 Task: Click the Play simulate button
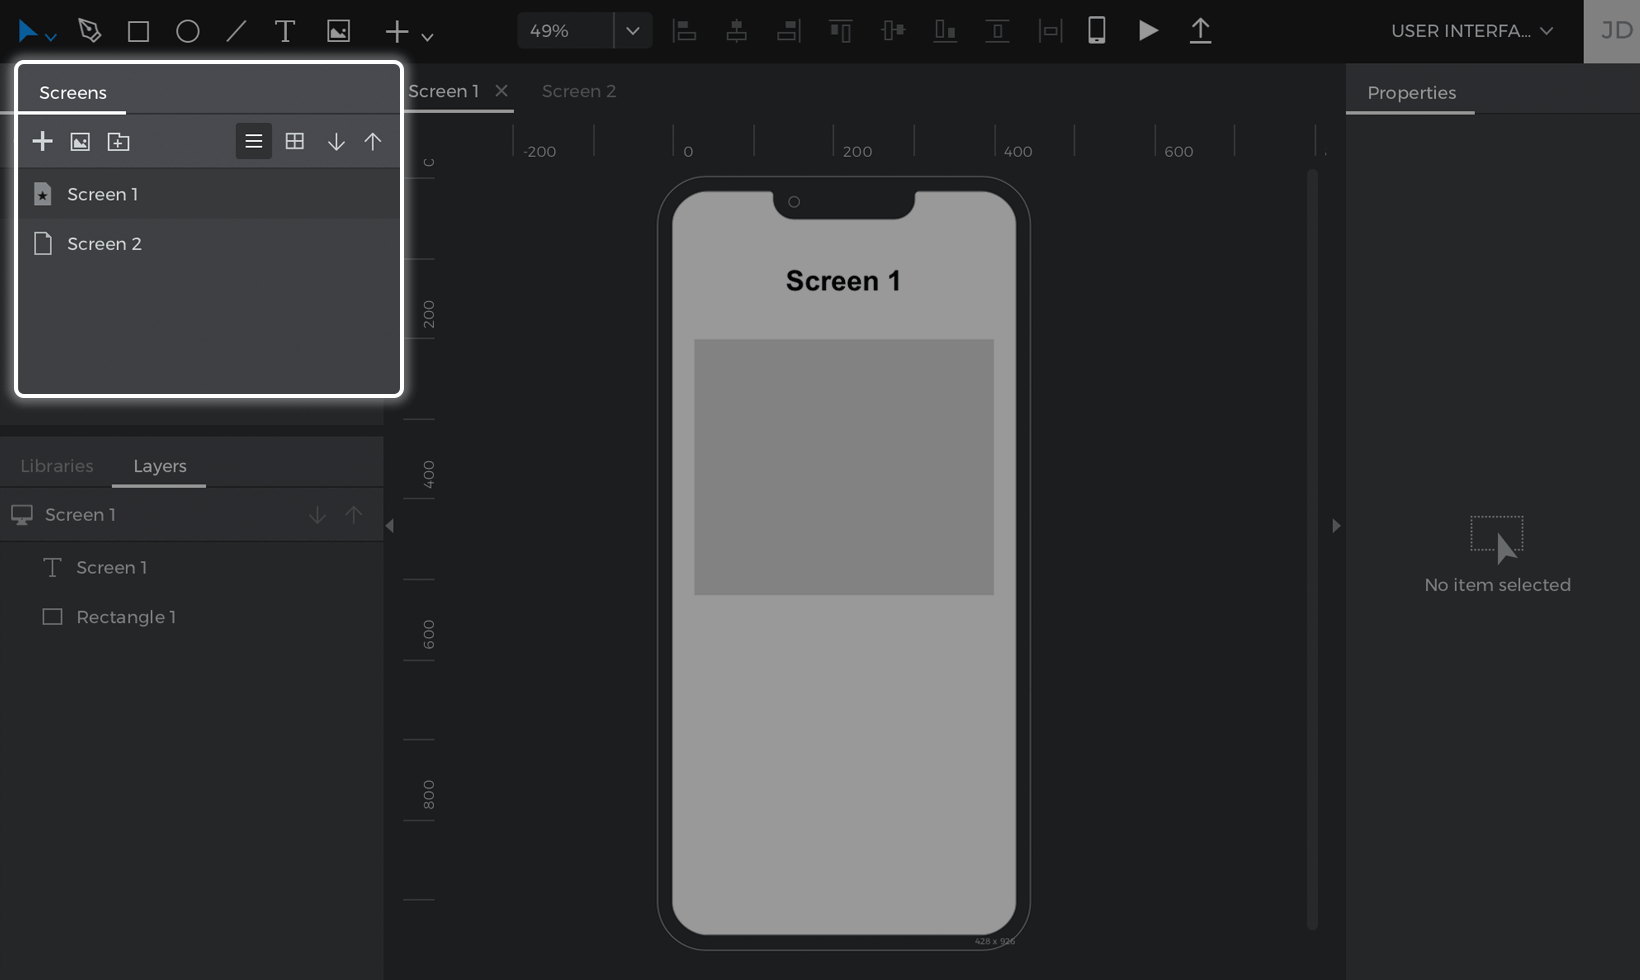[x=1149, y=31]
